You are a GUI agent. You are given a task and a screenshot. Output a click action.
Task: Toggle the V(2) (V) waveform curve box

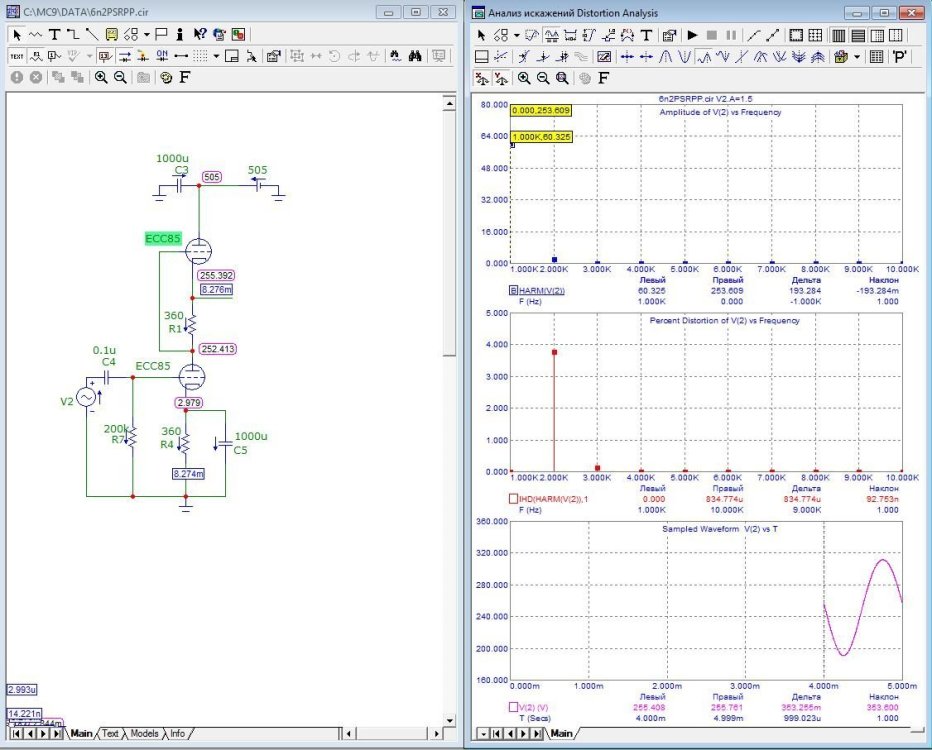(x=514, y=707)
